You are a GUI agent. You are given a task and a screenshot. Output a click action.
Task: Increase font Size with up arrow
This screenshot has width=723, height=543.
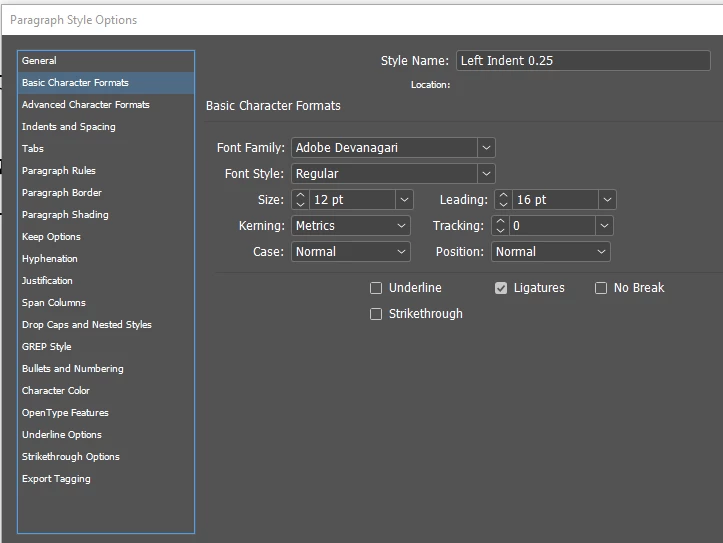[x=301, y=195]
